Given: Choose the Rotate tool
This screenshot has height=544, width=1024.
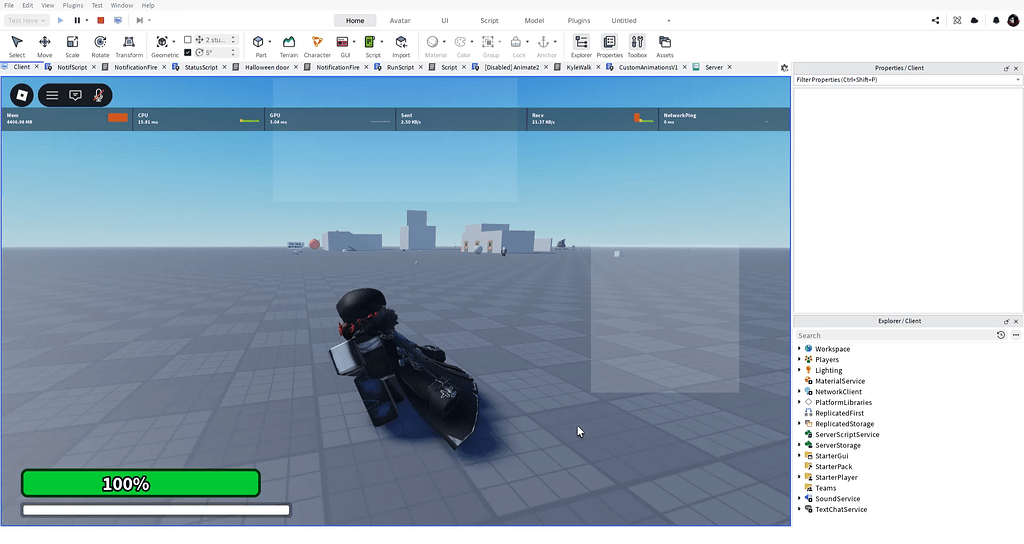Looking at the screenshot, I should click(100, 46).
